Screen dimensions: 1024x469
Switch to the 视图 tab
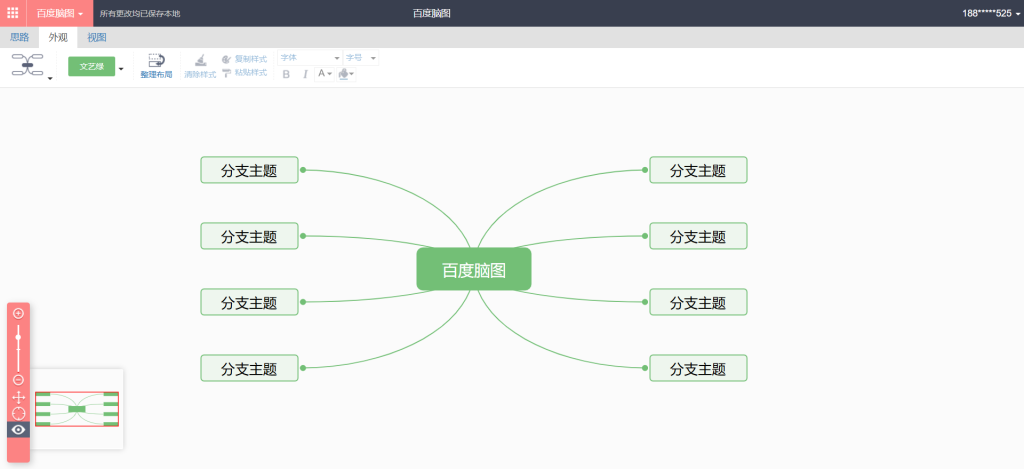97,37
